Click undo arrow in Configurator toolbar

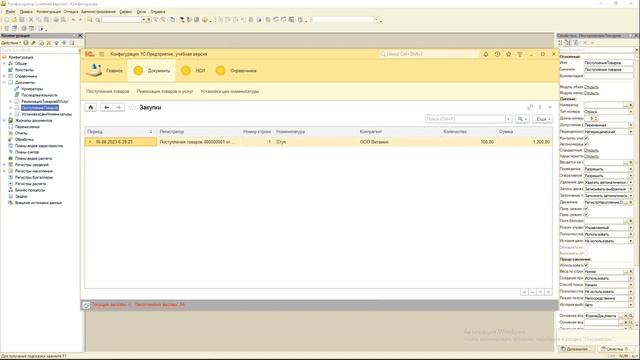click(x=73, y=20)
